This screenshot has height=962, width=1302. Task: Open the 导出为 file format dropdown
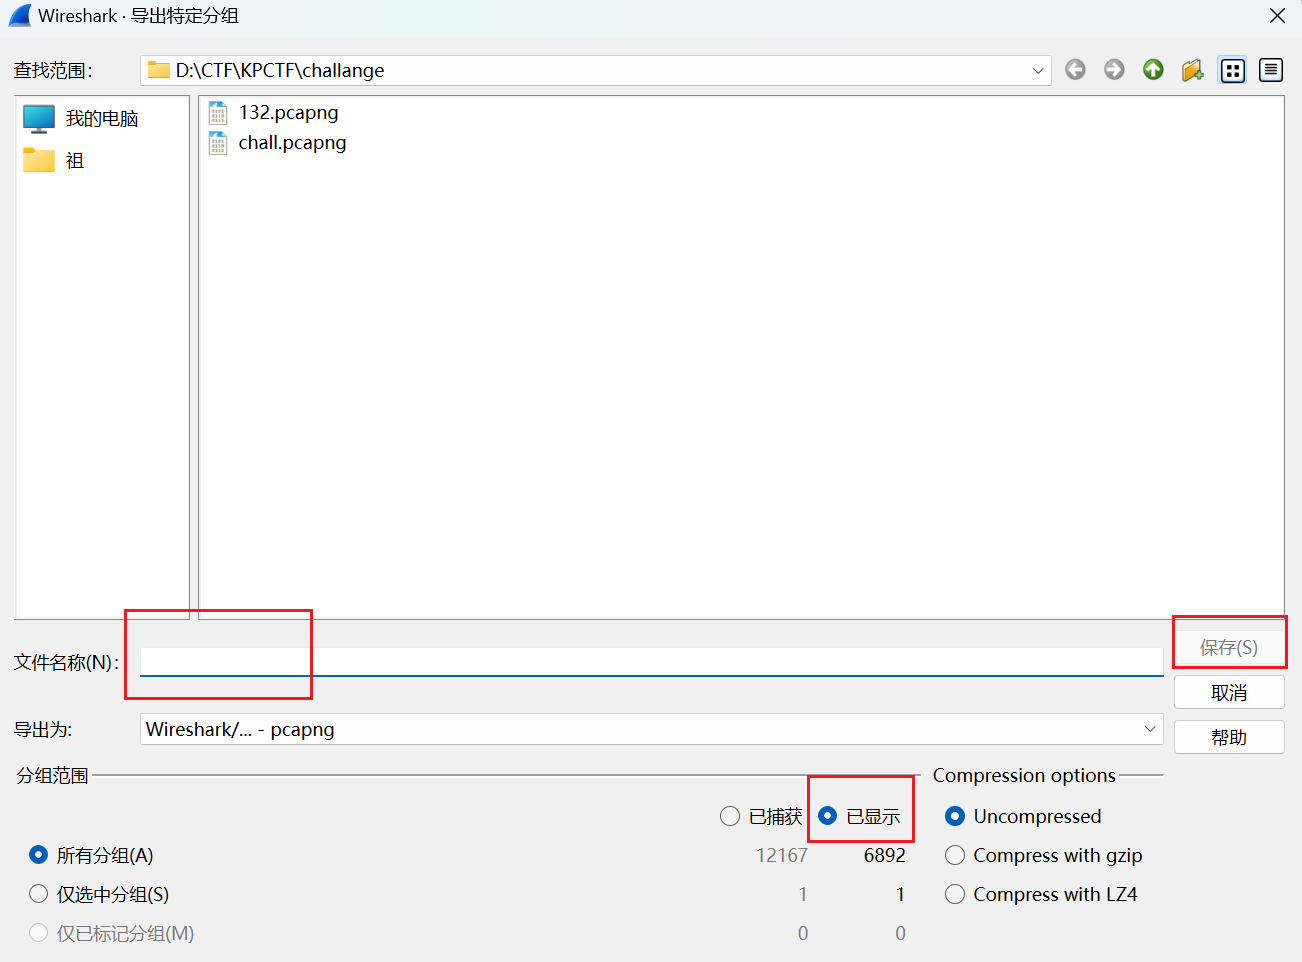click(x=1149, y=729)
